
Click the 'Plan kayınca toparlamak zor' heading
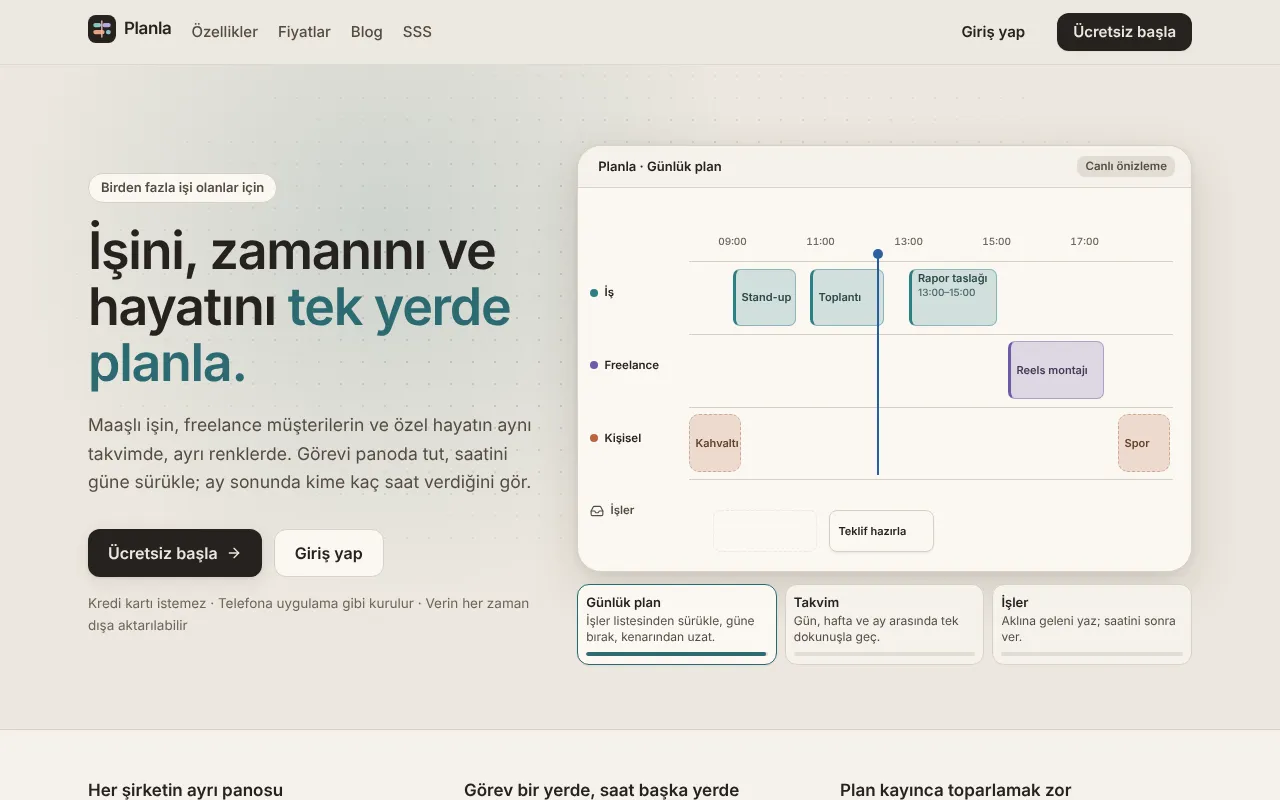[955, 790]
